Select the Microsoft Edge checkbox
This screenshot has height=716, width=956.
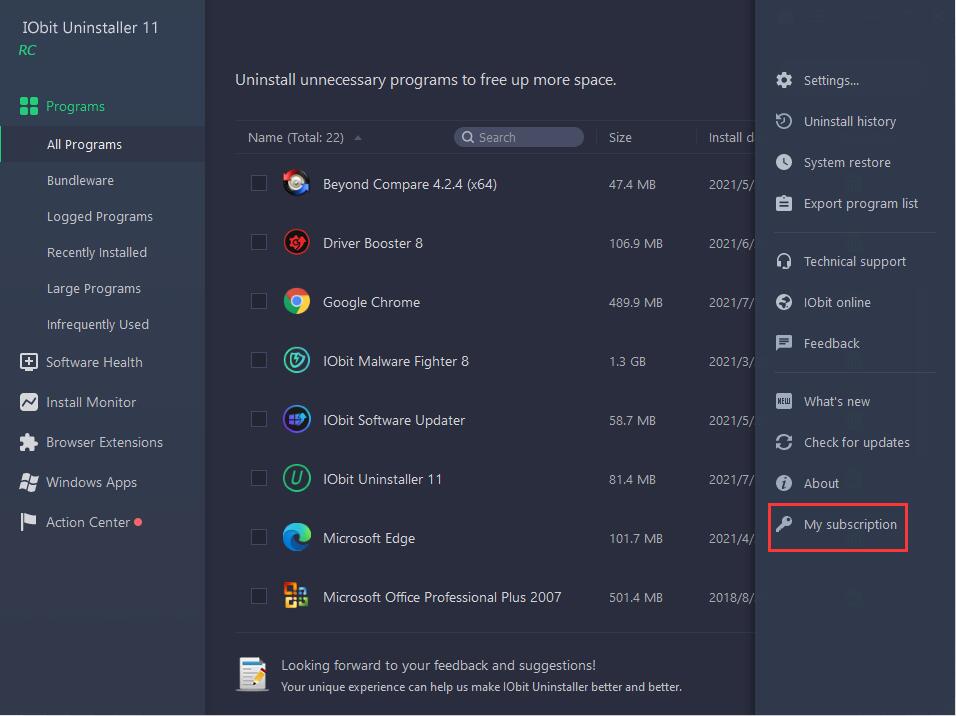click(259, 537)
